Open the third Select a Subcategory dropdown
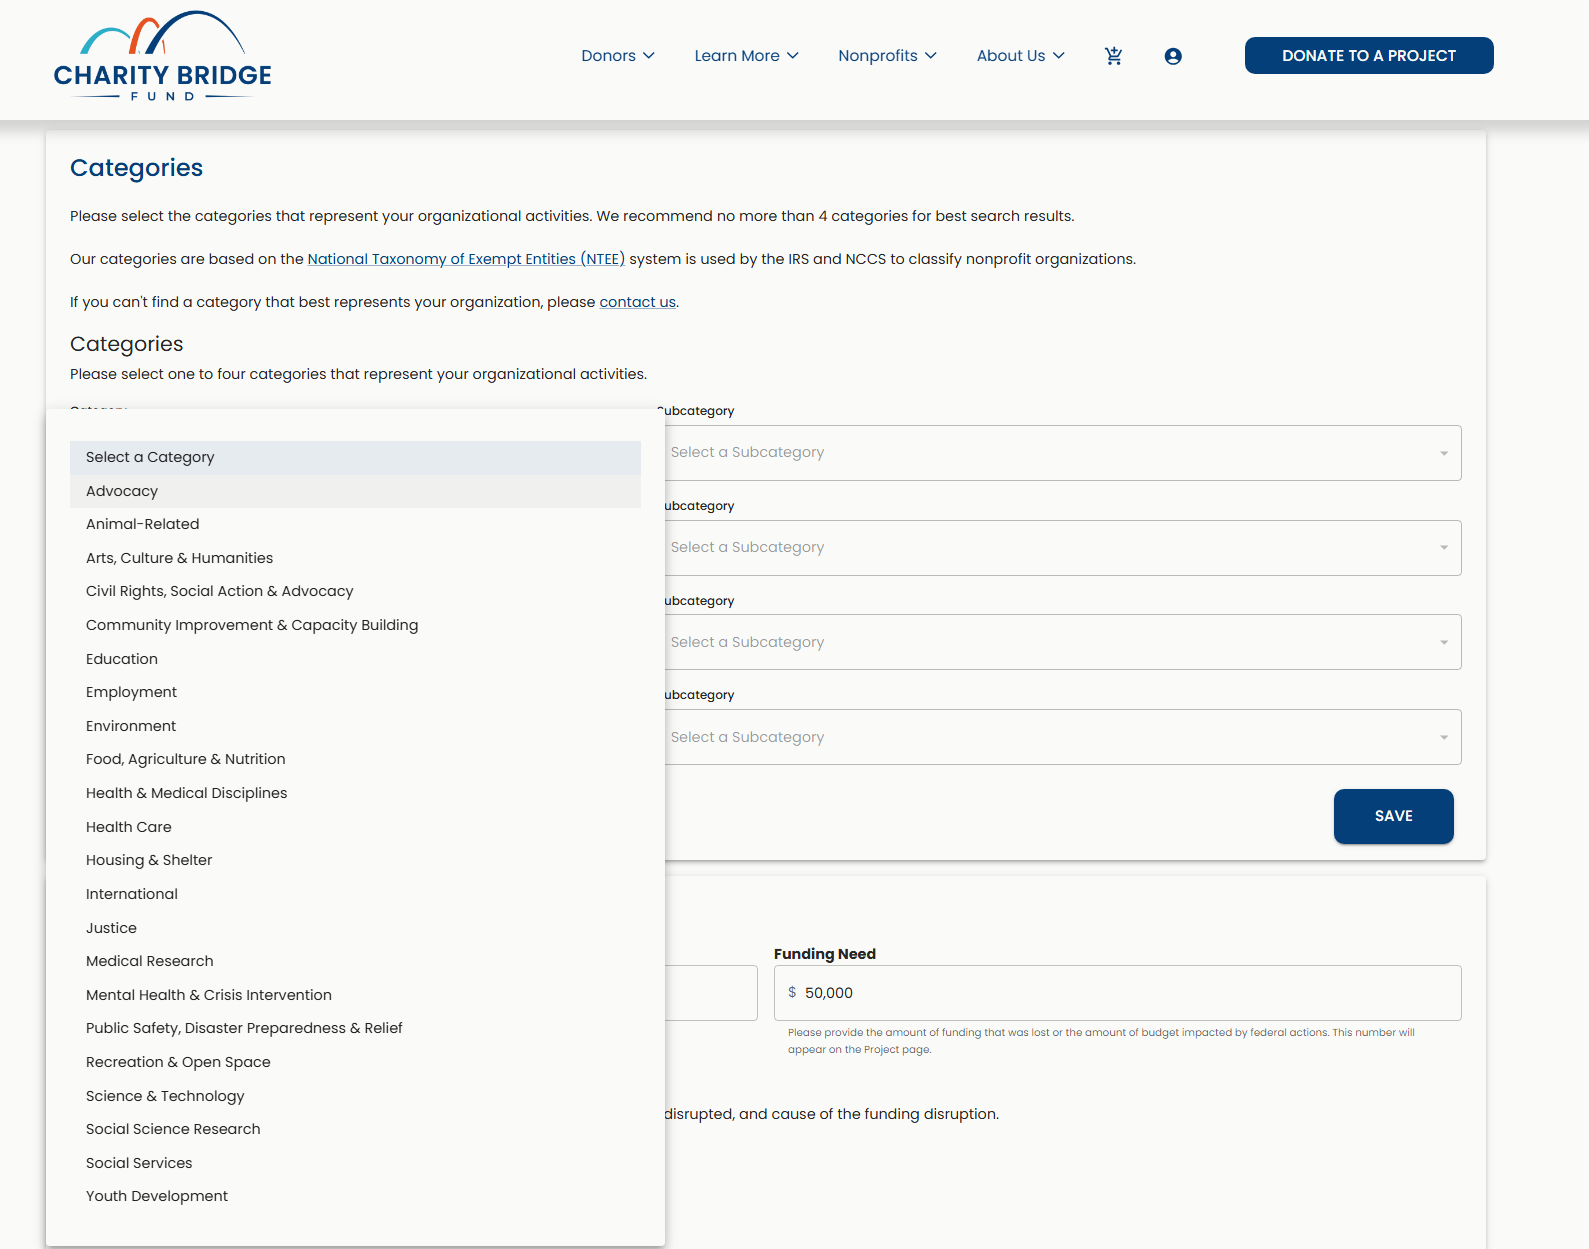1589x1249 pixels. (1061, 642)
